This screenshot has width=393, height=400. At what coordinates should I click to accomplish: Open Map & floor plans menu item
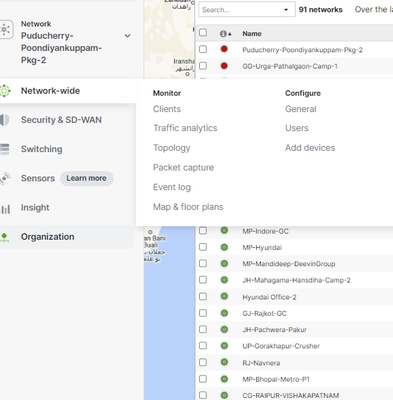pyautogui.click(x=188, y=207)
